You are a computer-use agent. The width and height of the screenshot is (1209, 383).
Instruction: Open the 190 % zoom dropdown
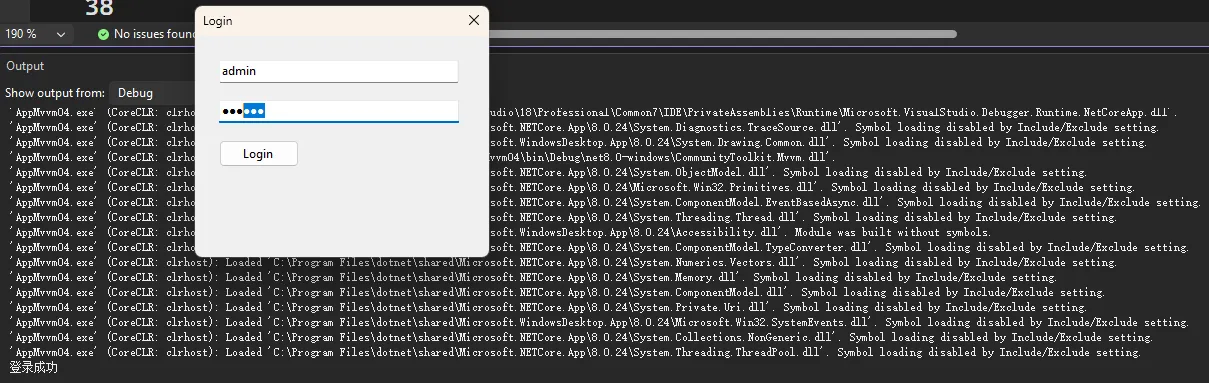click(x=37, y=34)
